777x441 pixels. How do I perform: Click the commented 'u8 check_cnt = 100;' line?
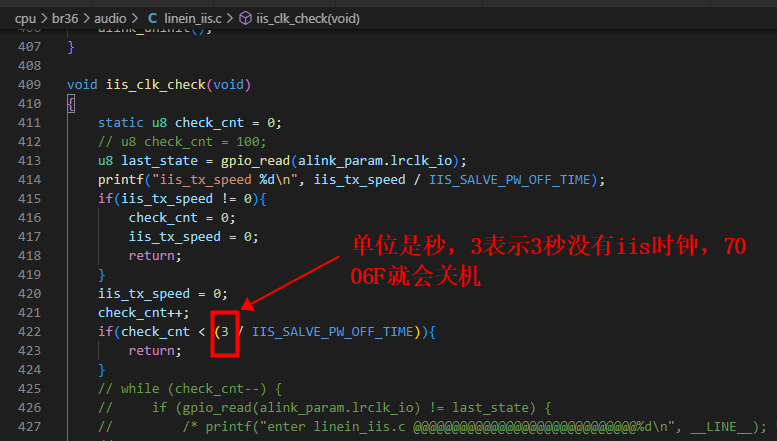coord(182,142)
